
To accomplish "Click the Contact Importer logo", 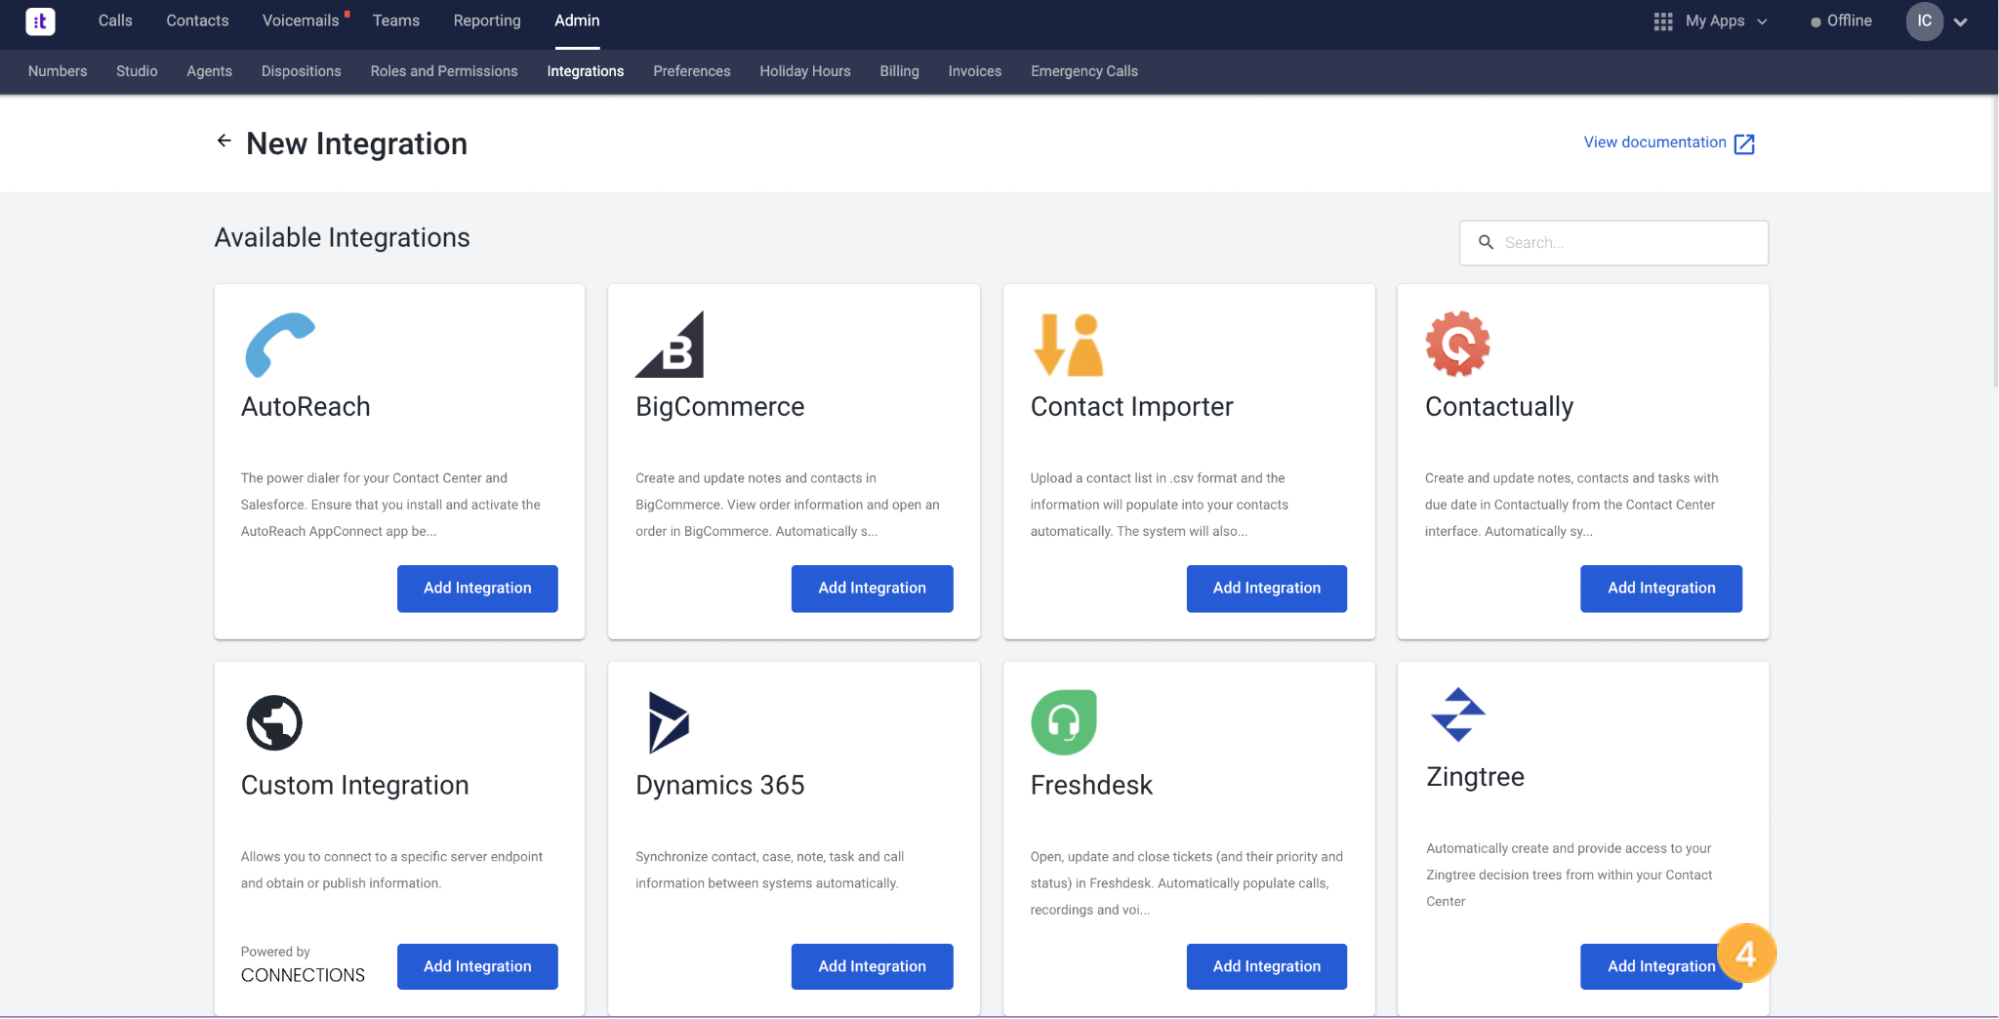I will pos(1067,345).
